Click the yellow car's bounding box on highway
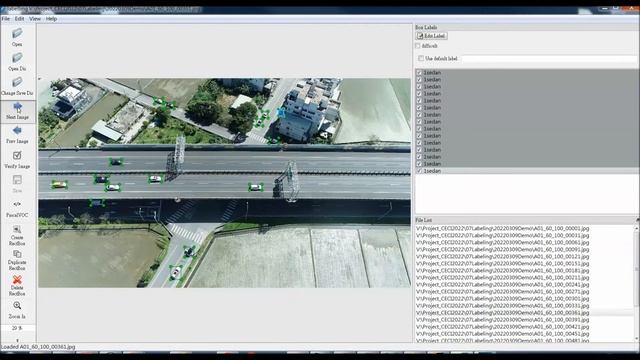The image size is (640, 360). (59, 185)
